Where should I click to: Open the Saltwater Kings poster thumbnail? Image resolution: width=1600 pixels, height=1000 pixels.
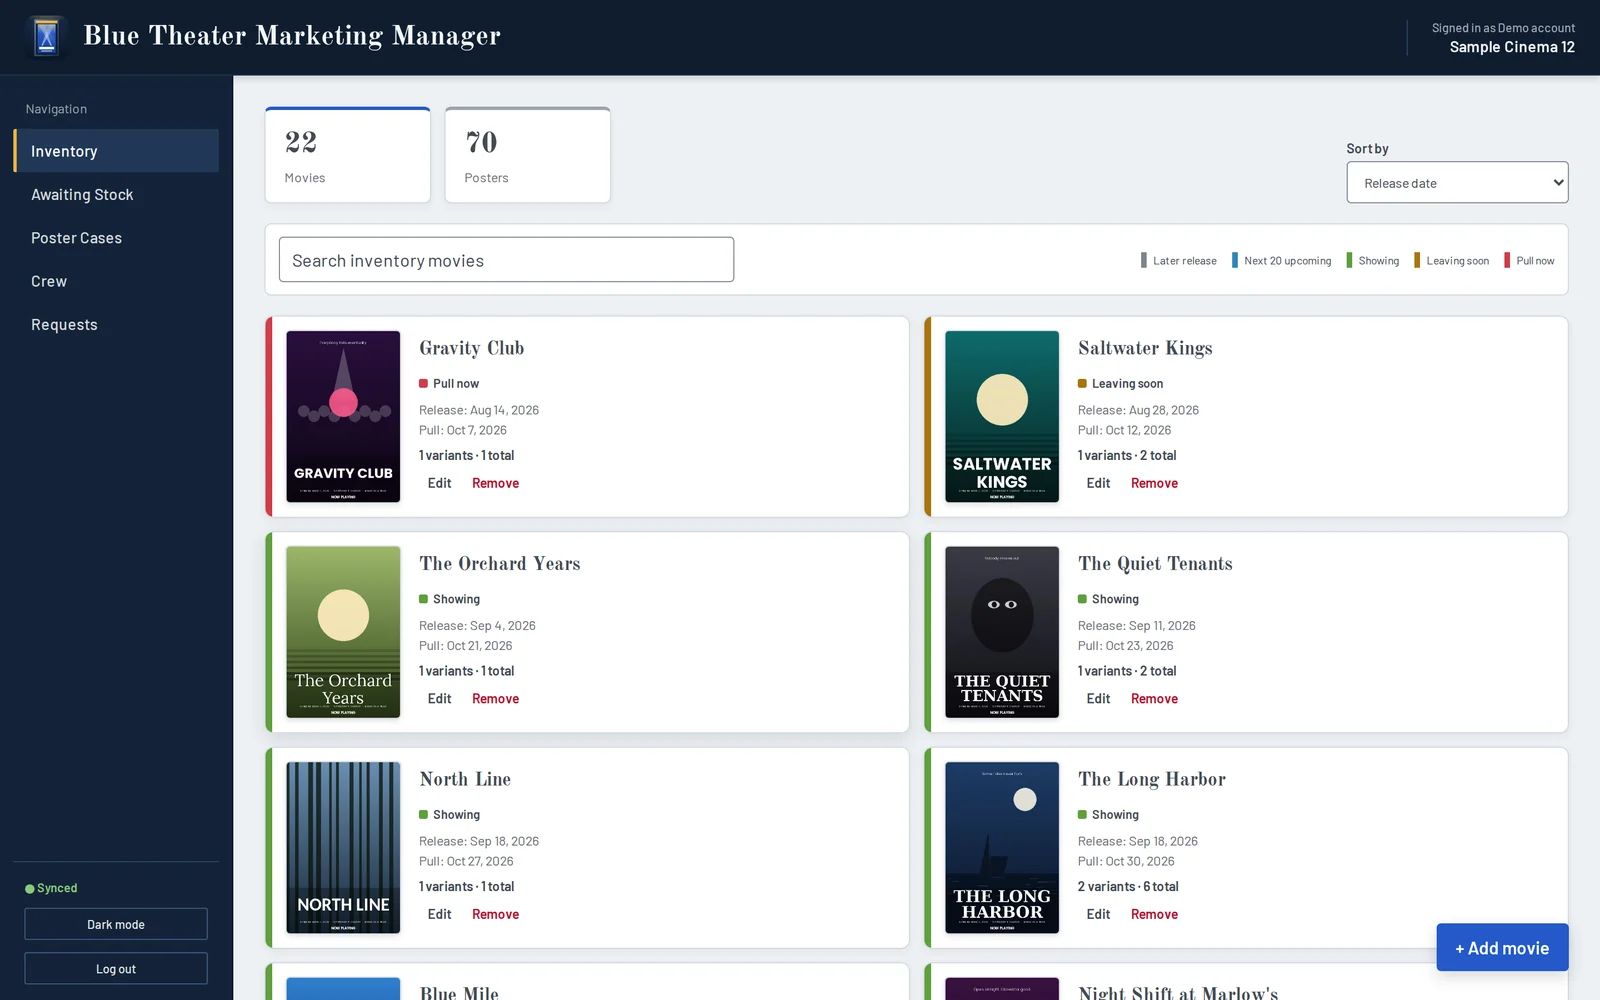point(1002,416)
